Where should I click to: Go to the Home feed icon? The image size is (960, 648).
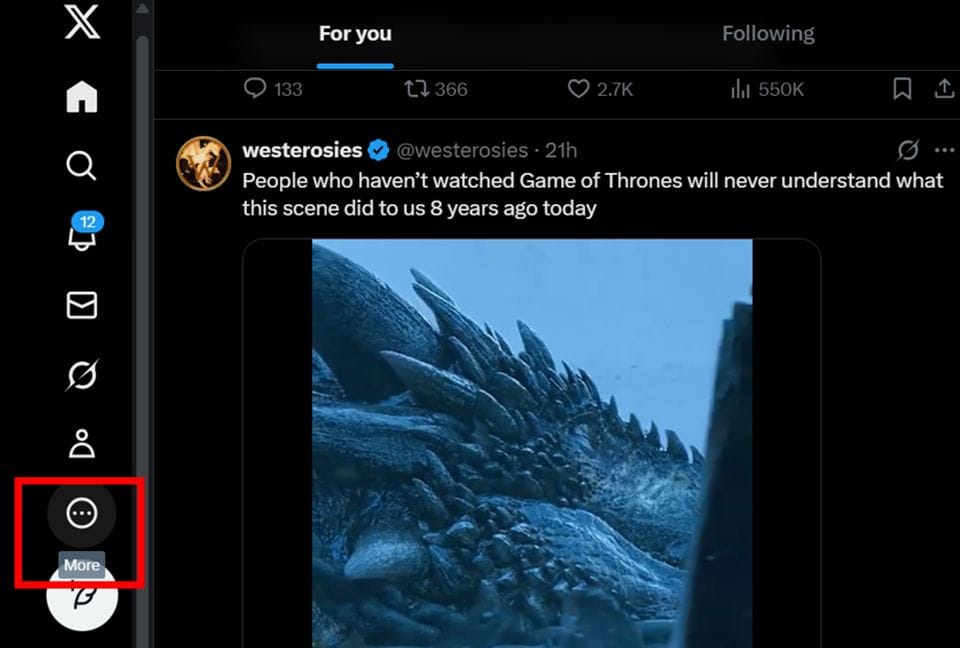82,97
